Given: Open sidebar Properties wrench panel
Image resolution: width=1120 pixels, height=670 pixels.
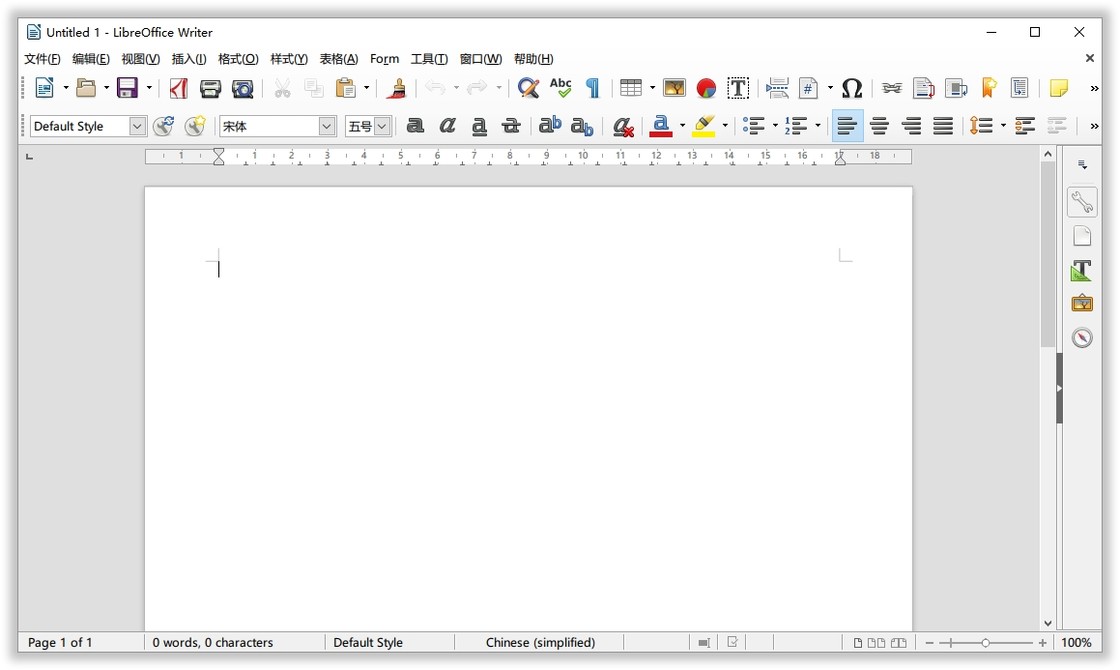Looking at the screenshot, I should tap(1082, 202).
